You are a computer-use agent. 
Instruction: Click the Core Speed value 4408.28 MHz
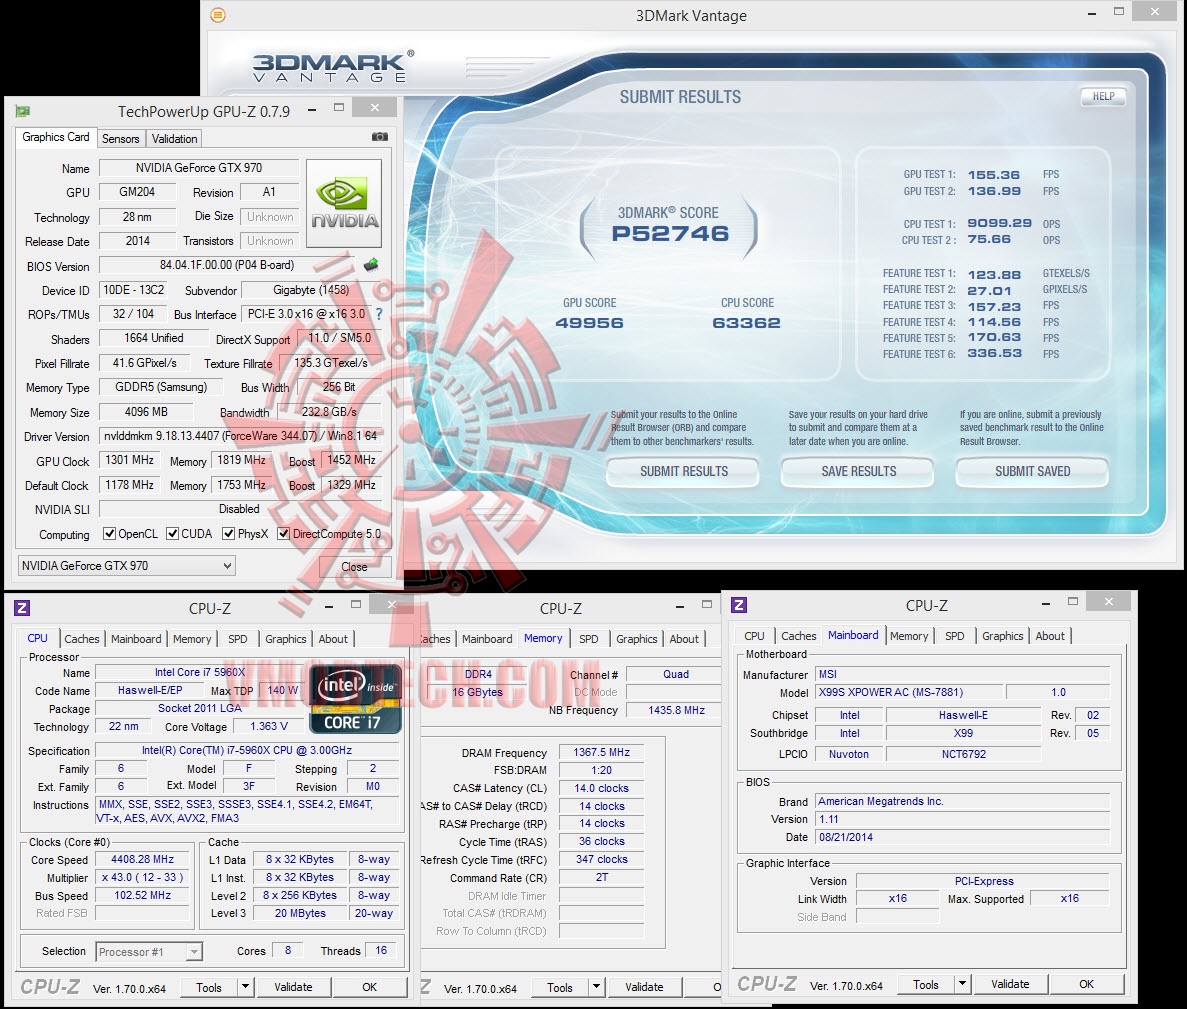click(142, 859)
